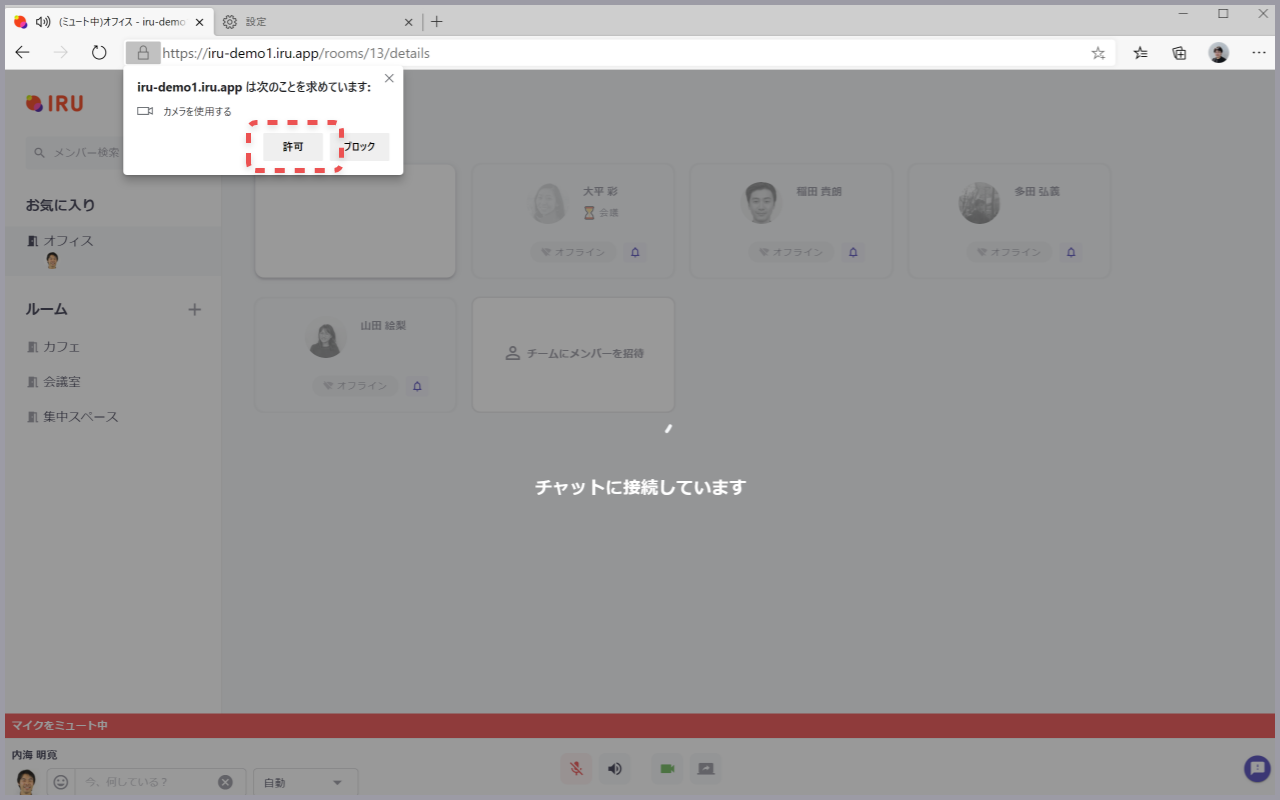Click the オフライン status on 山田 絵梨's card
This screenshot has width=1280, height=800.
(355, 386)
